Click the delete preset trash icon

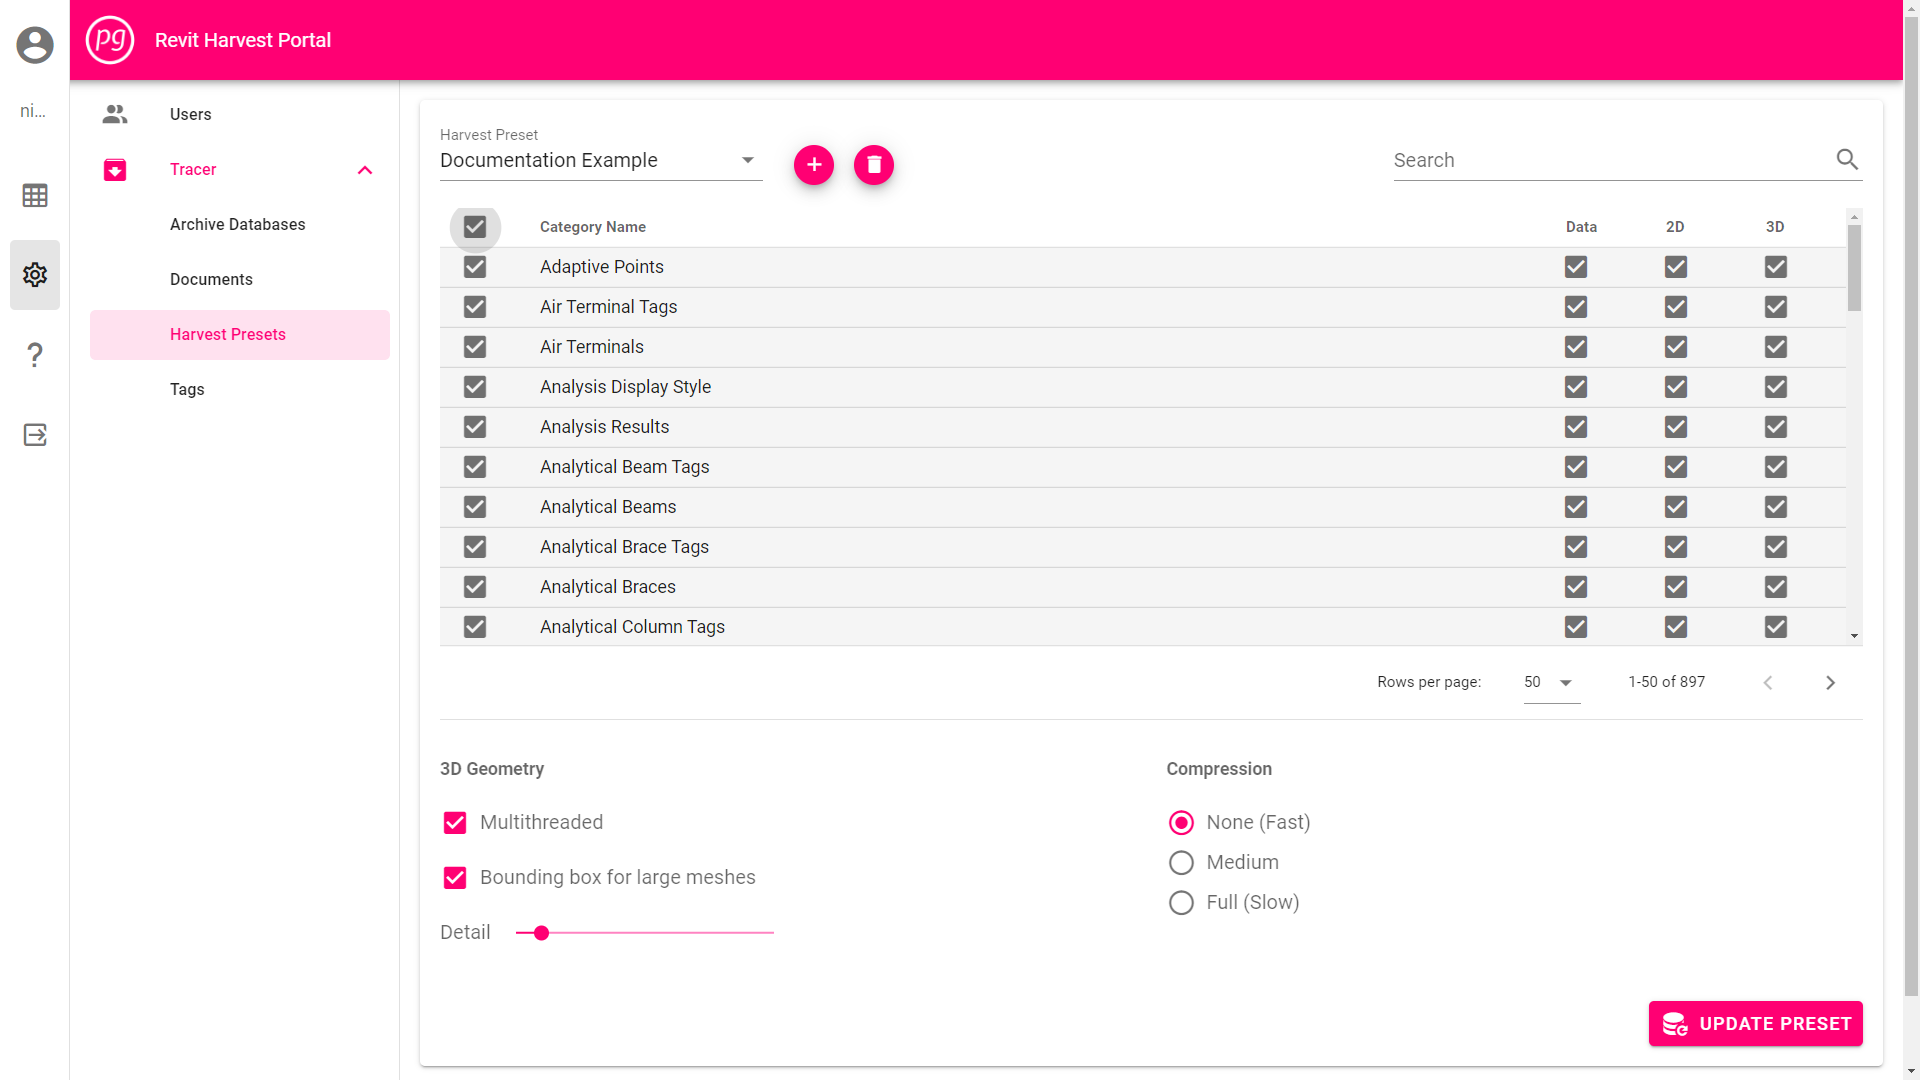click(873, 164)
